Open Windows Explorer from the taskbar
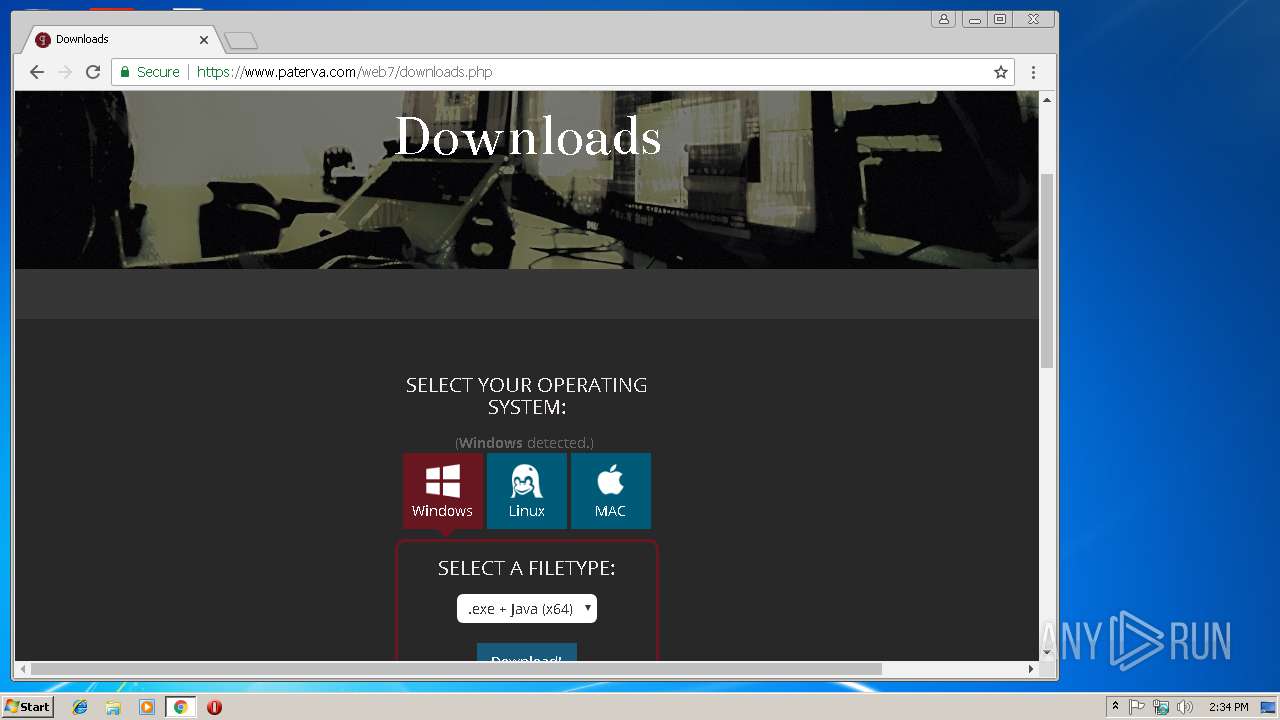 [113, 707]
